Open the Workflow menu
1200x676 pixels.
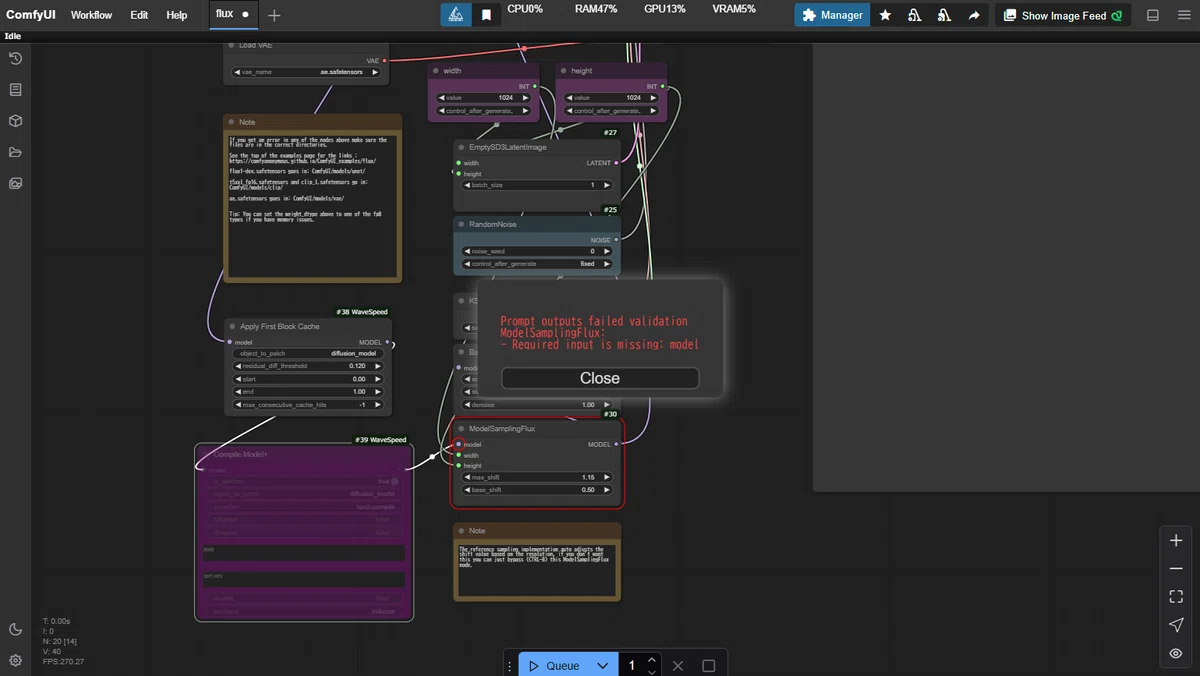pyautogui.click(x=91, y=15)
